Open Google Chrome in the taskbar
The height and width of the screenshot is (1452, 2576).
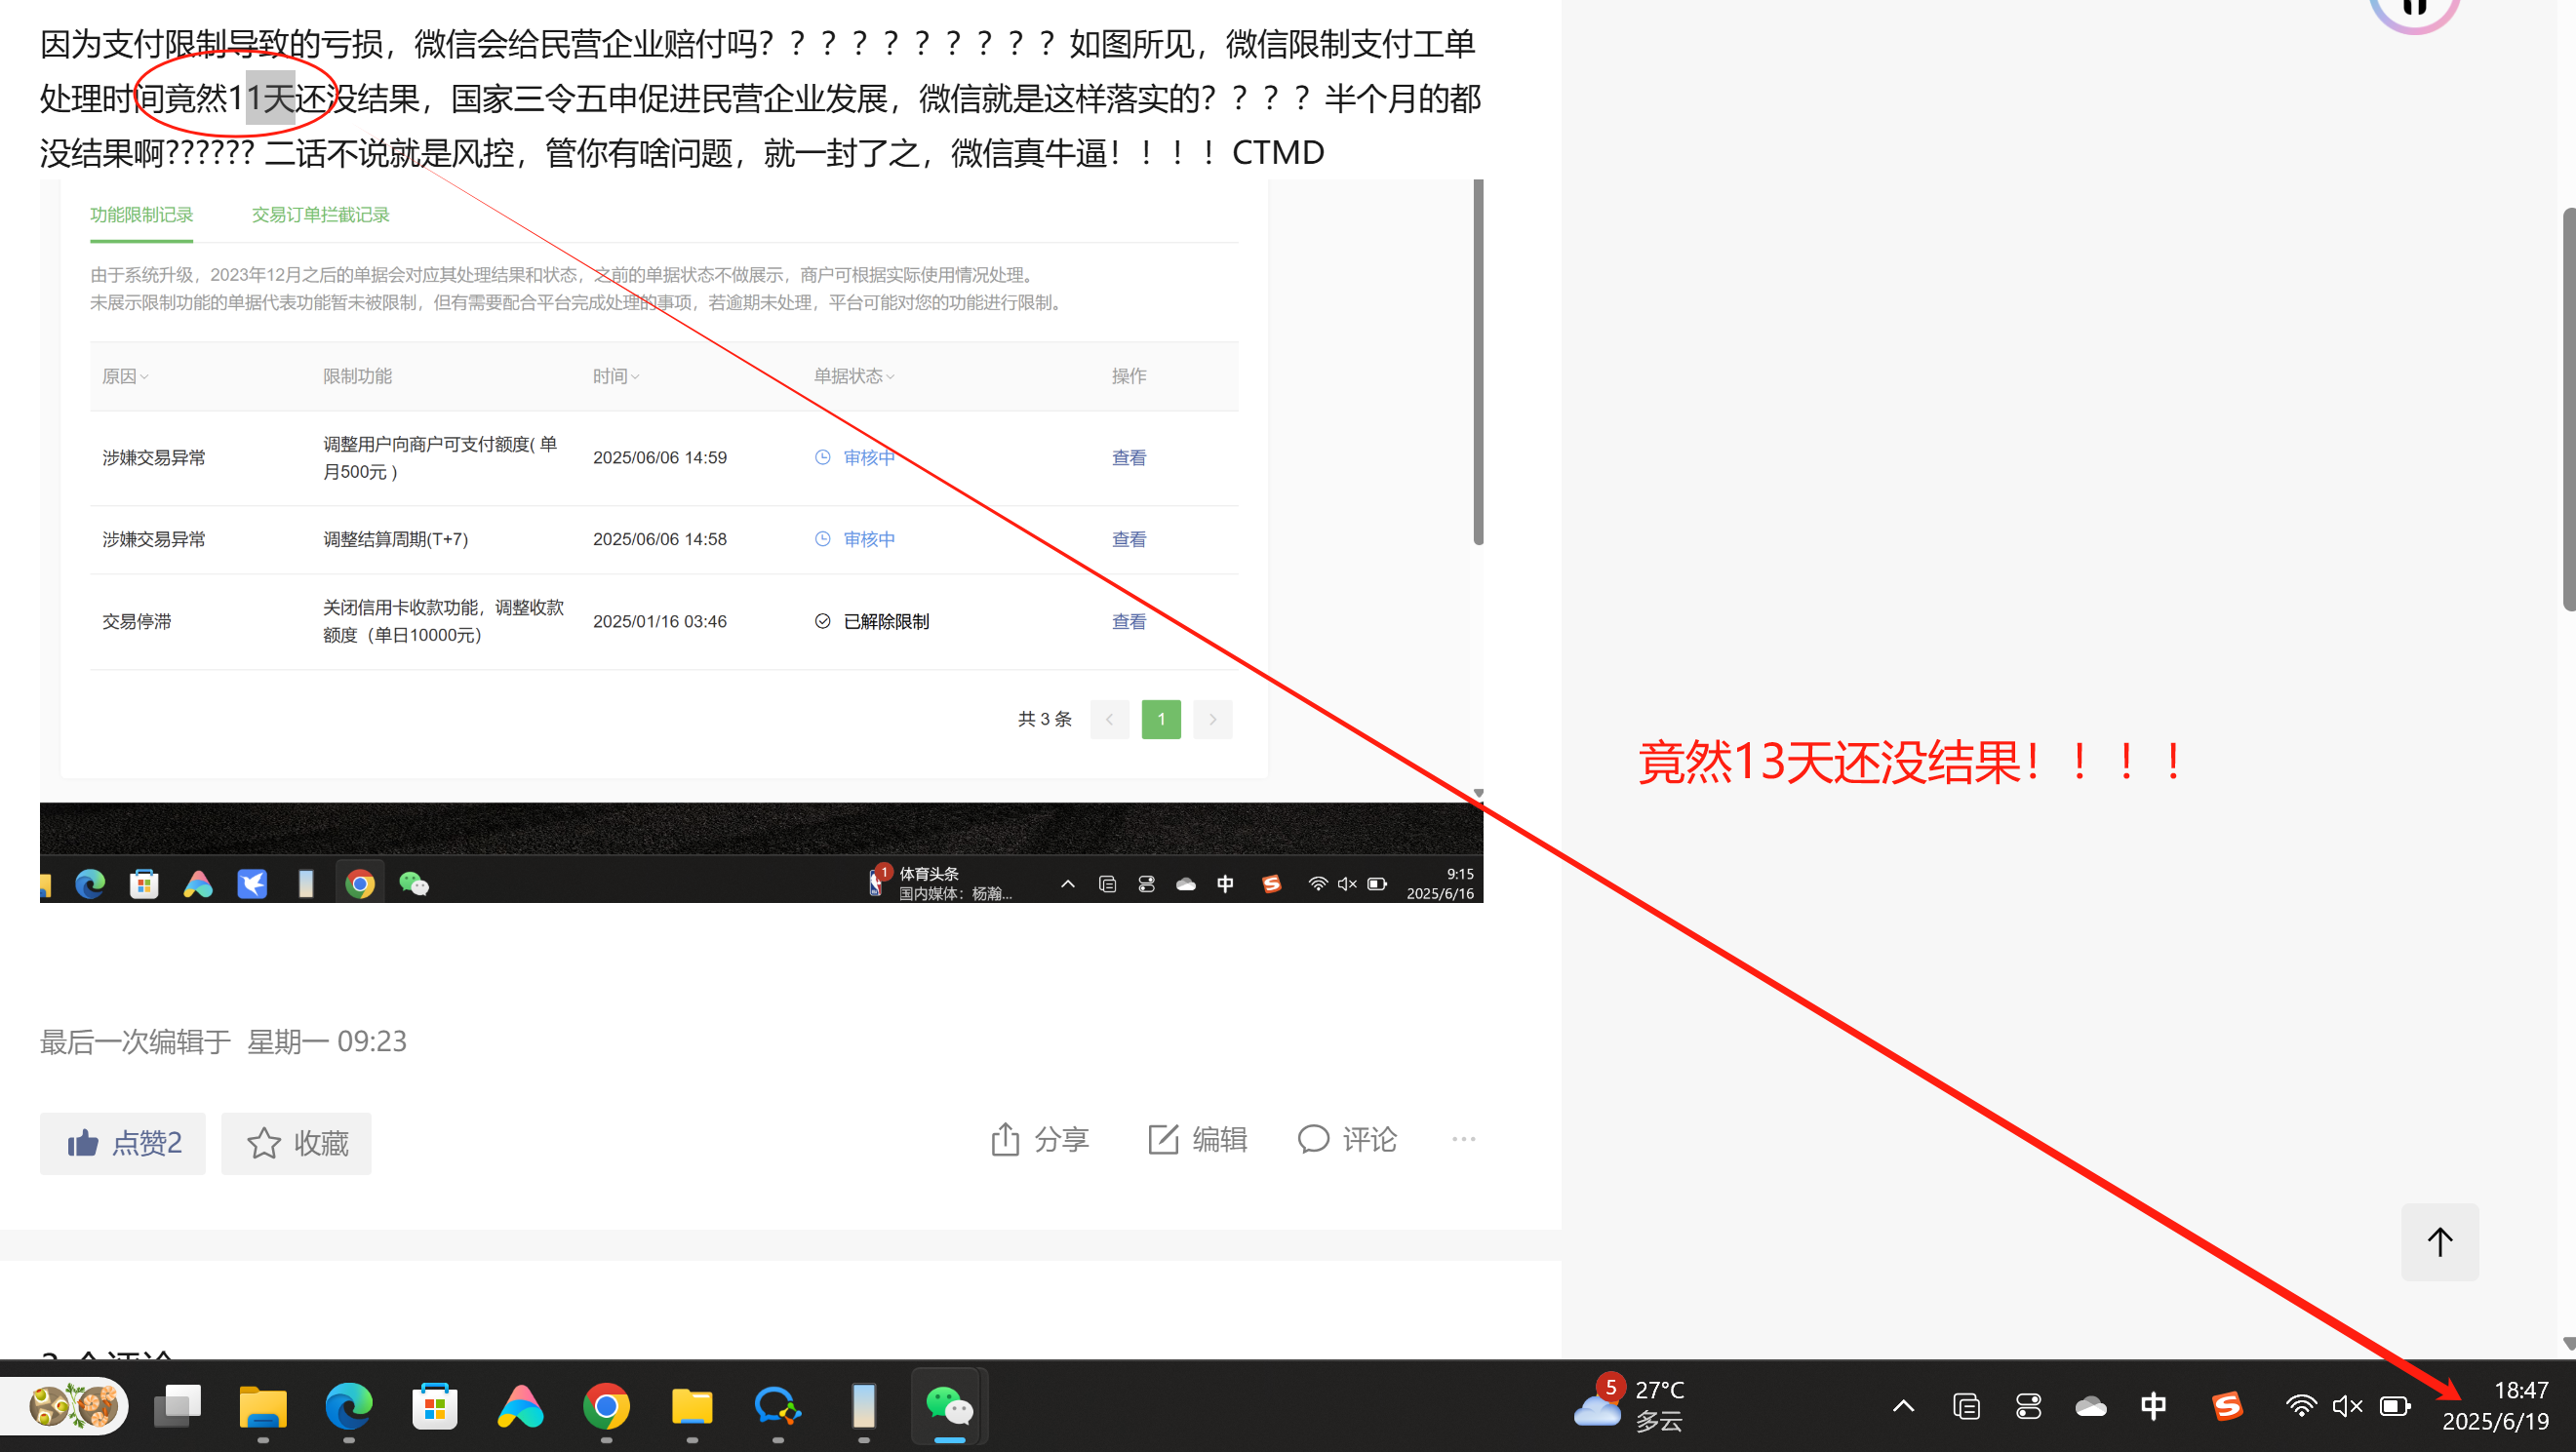pyautogui.click(x=606, y=1407)
